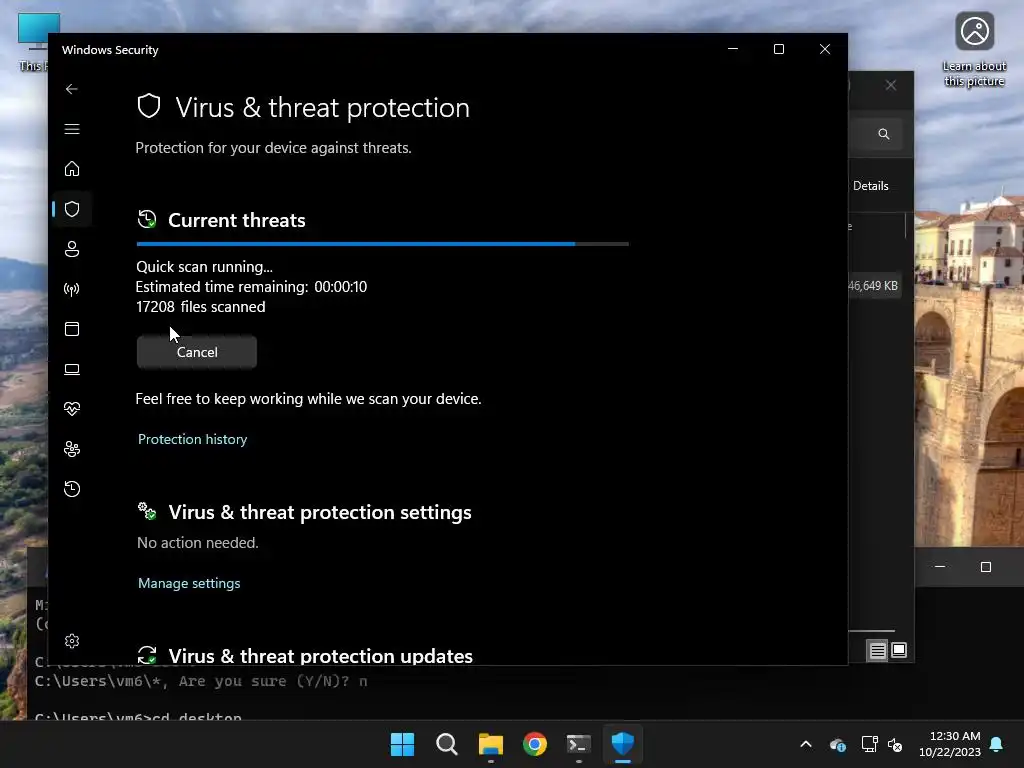Go back using the back arrow
The height and width of the screenshot is (768, 1024).
72,89
